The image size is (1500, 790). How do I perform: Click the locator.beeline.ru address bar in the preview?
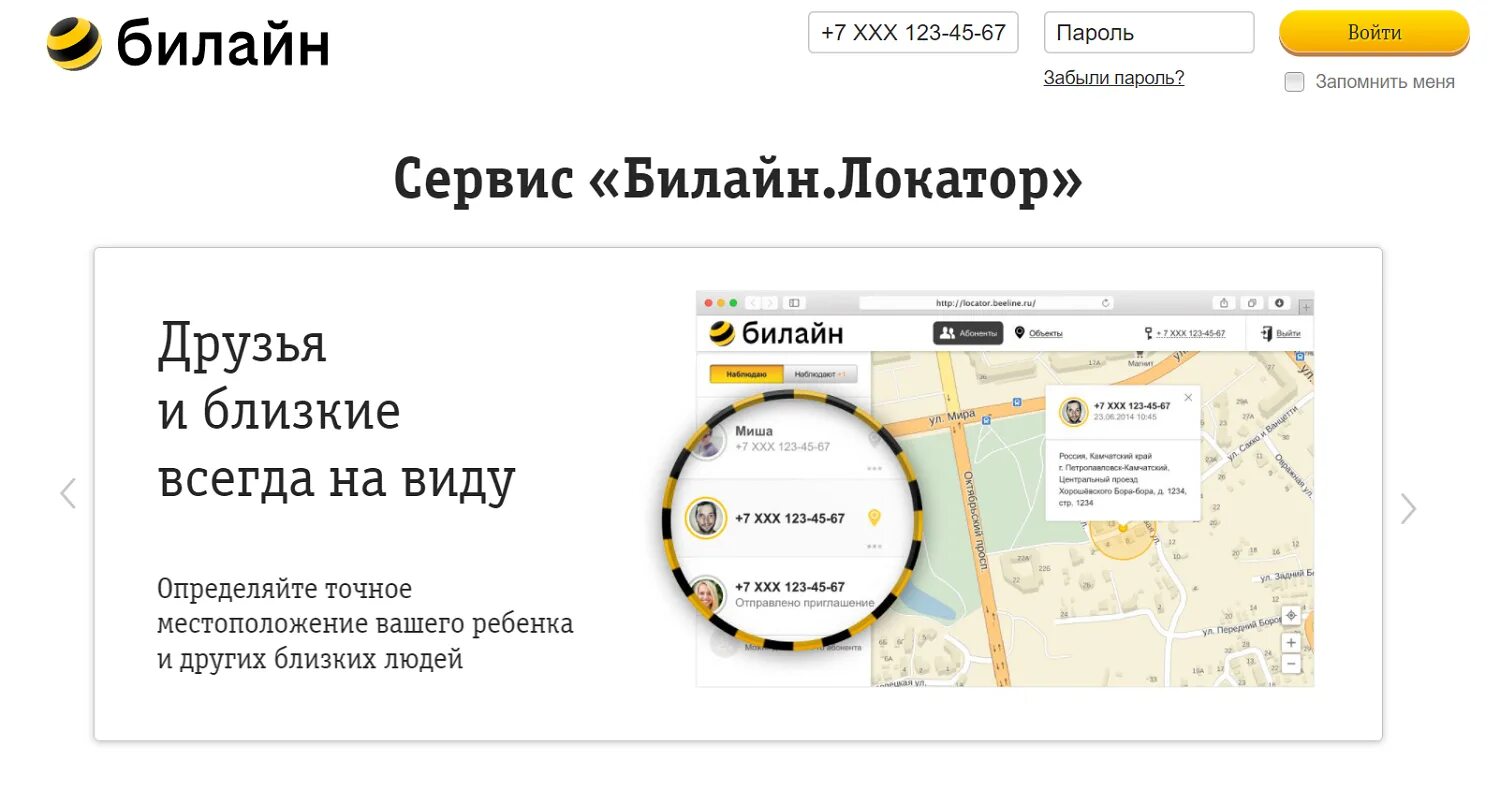tap(985, 302)
